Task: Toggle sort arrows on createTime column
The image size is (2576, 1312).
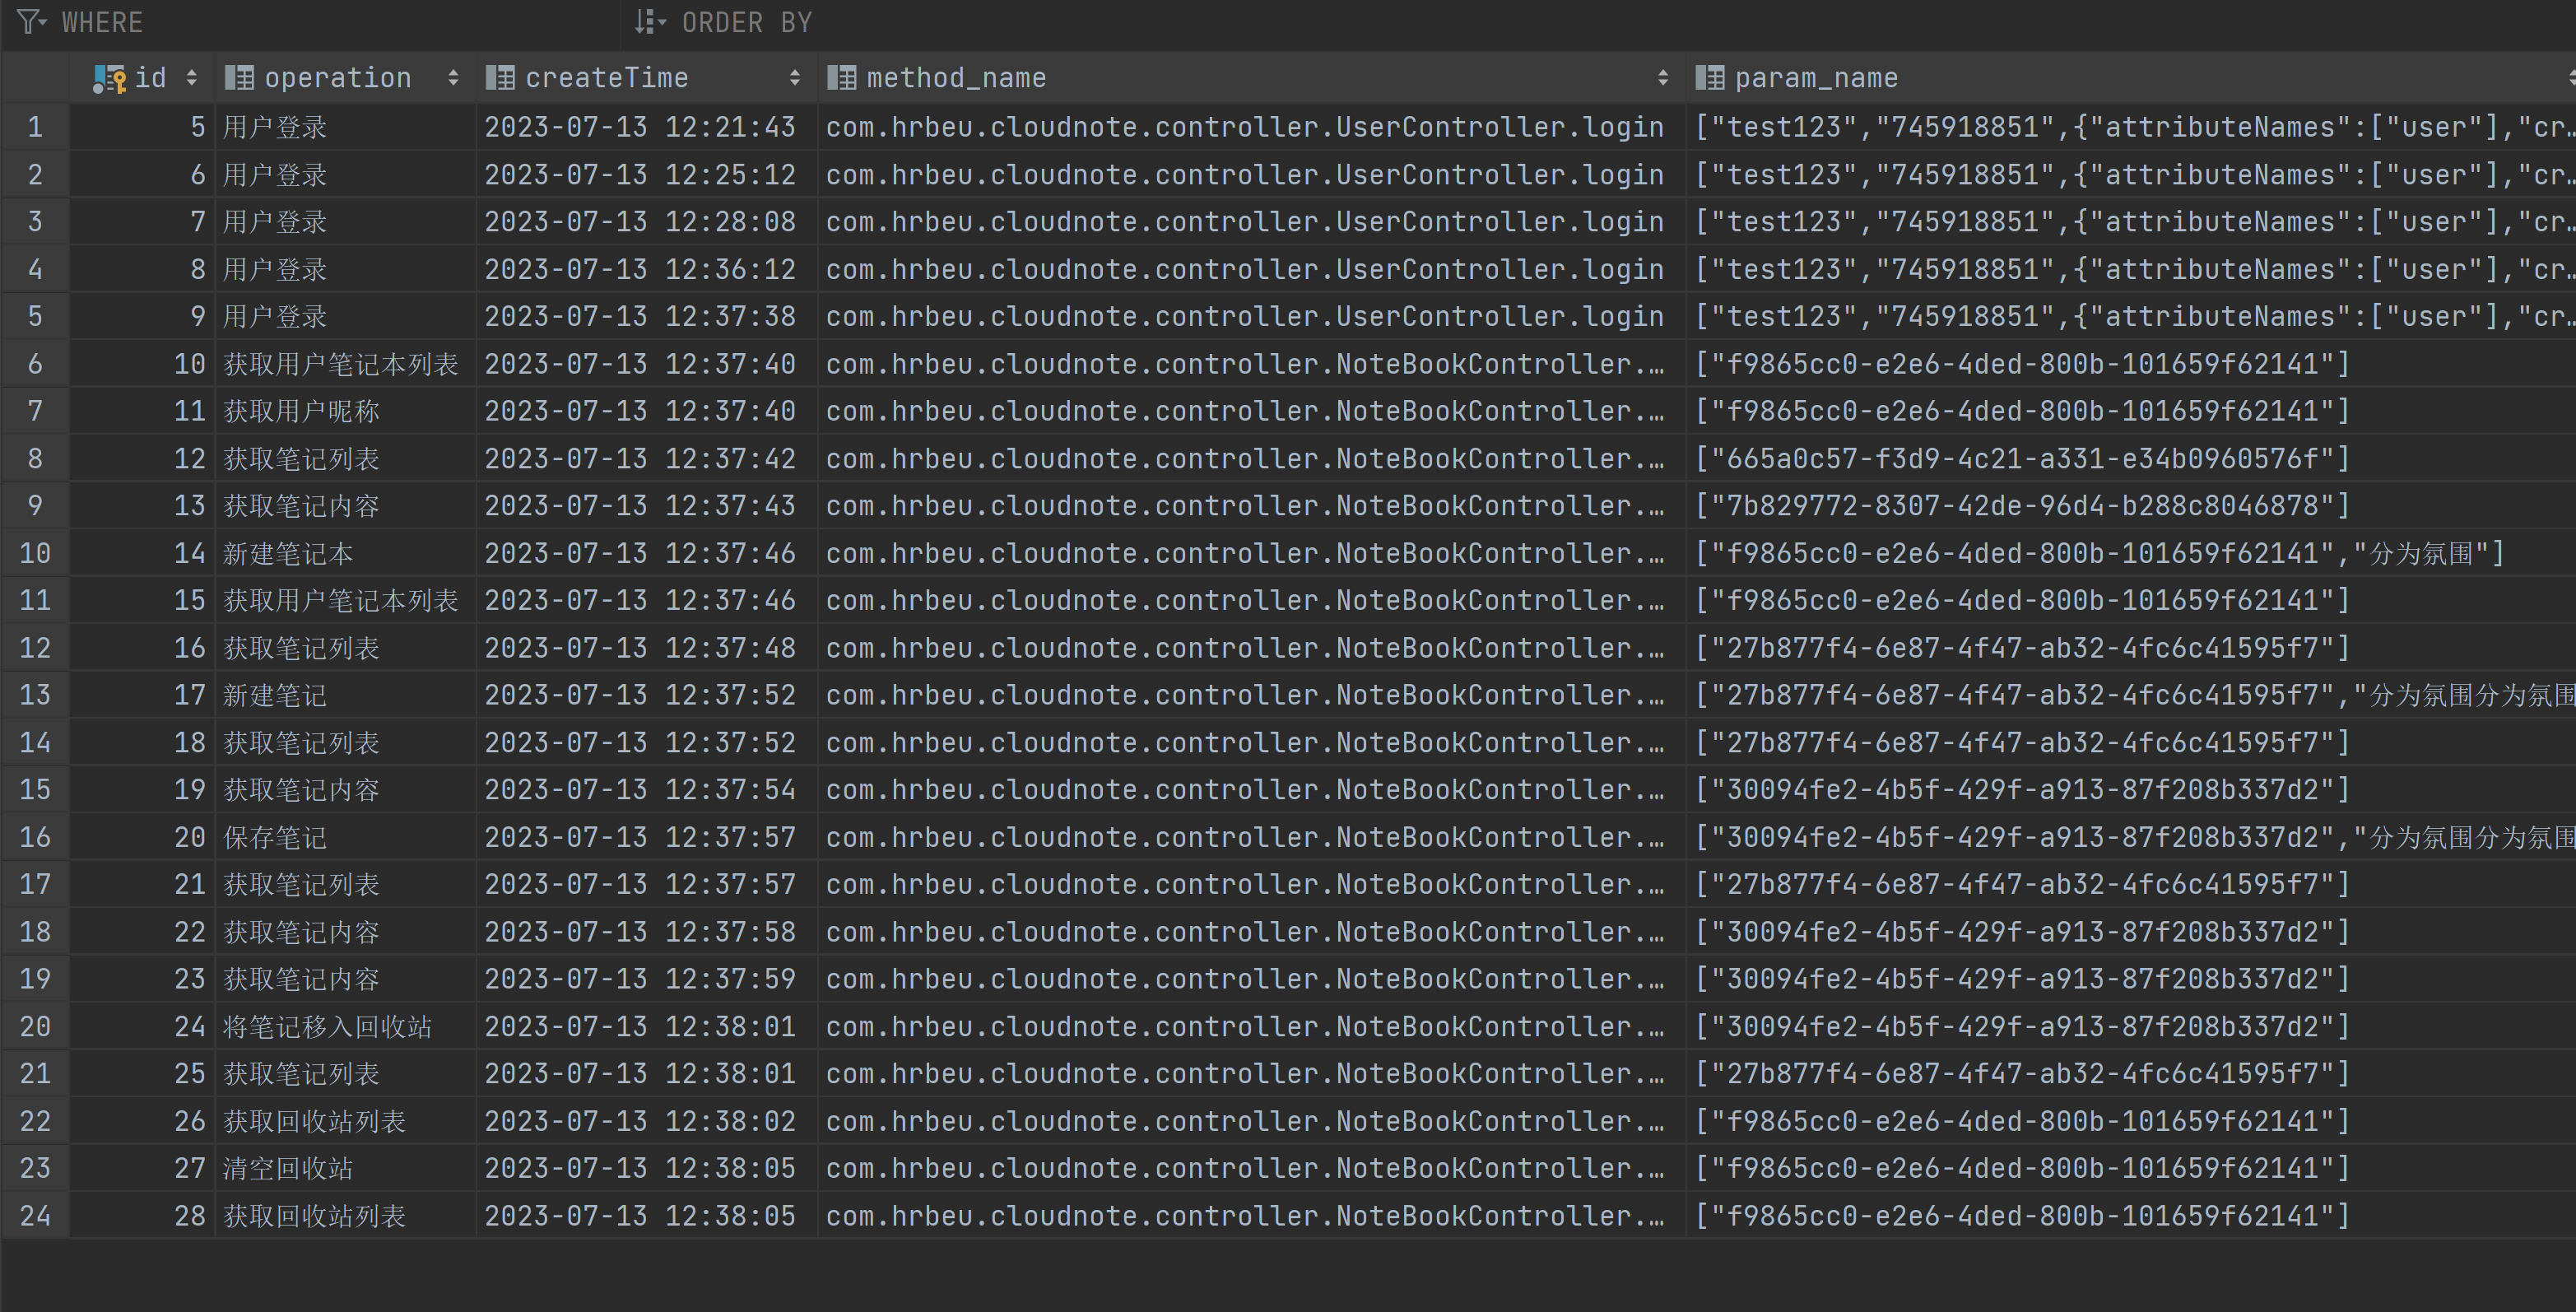Action: (x=794, y=78)
